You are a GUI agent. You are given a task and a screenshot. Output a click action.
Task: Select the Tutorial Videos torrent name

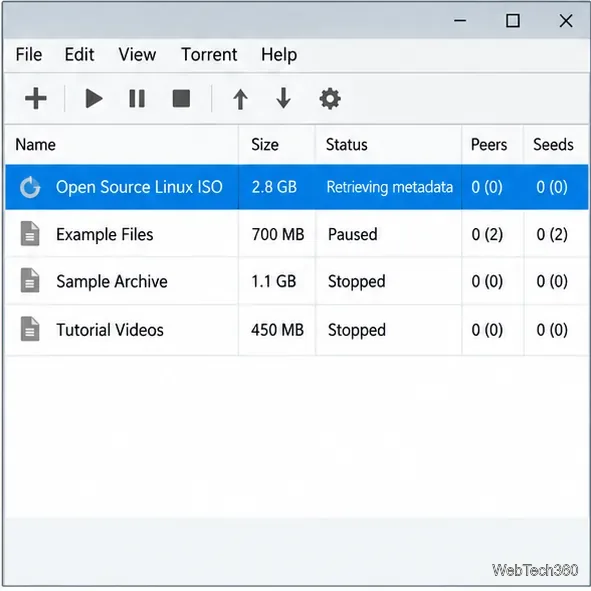tap(110, 330)
